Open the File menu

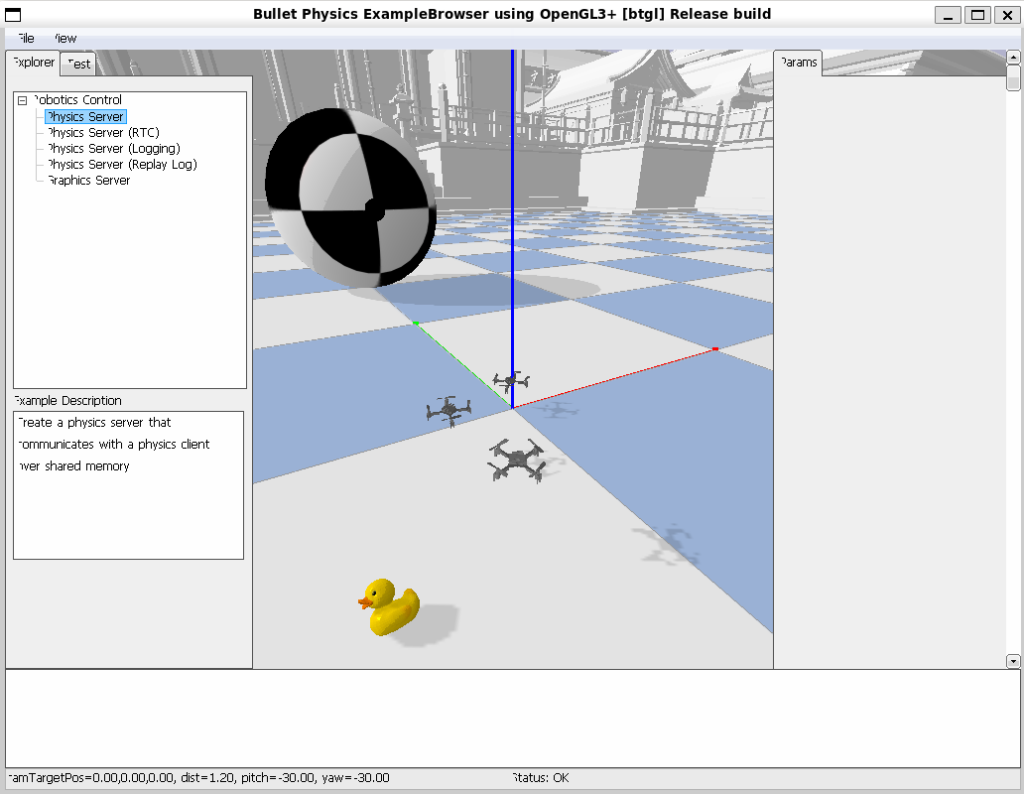[25, 38]
